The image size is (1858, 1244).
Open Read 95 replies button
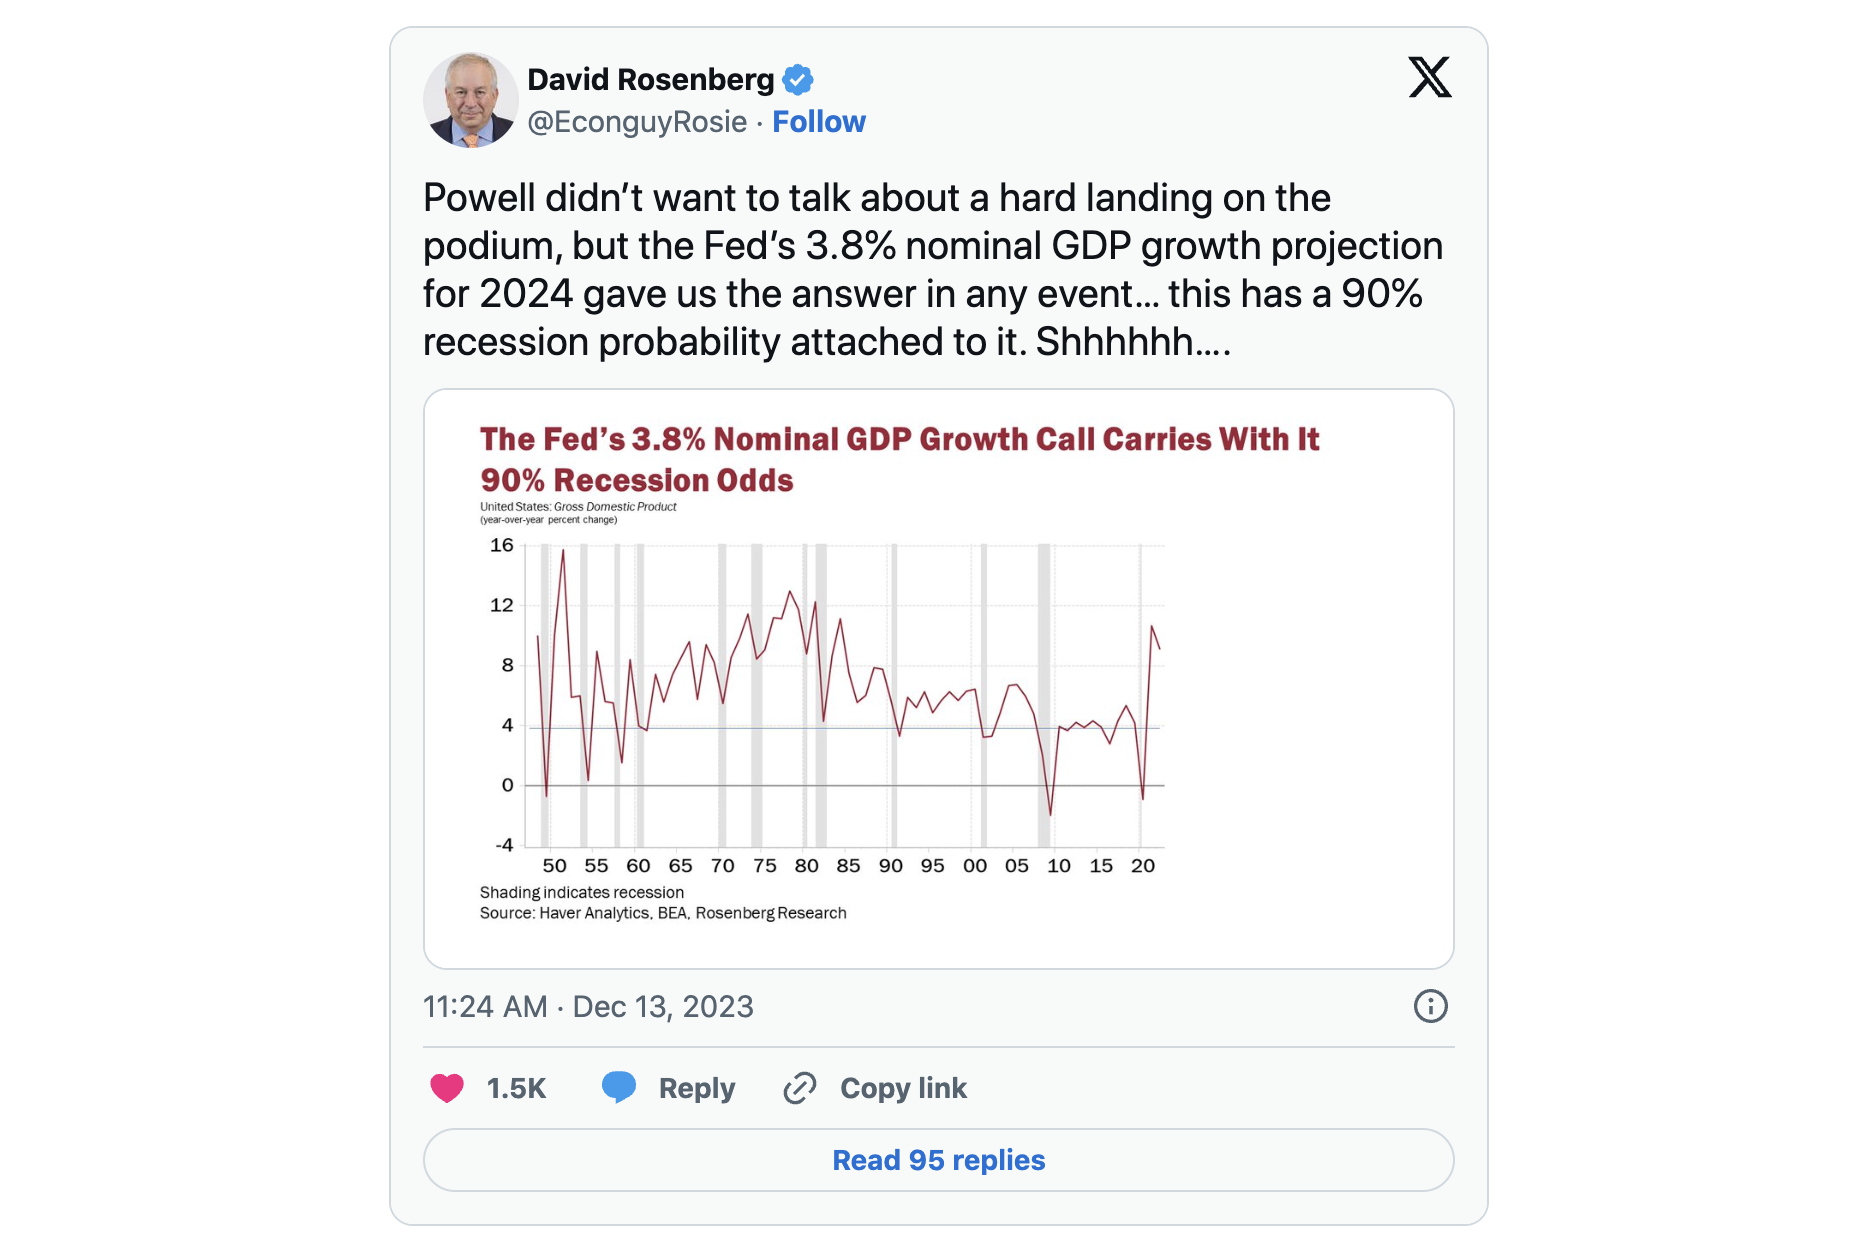pos(938,1160)
